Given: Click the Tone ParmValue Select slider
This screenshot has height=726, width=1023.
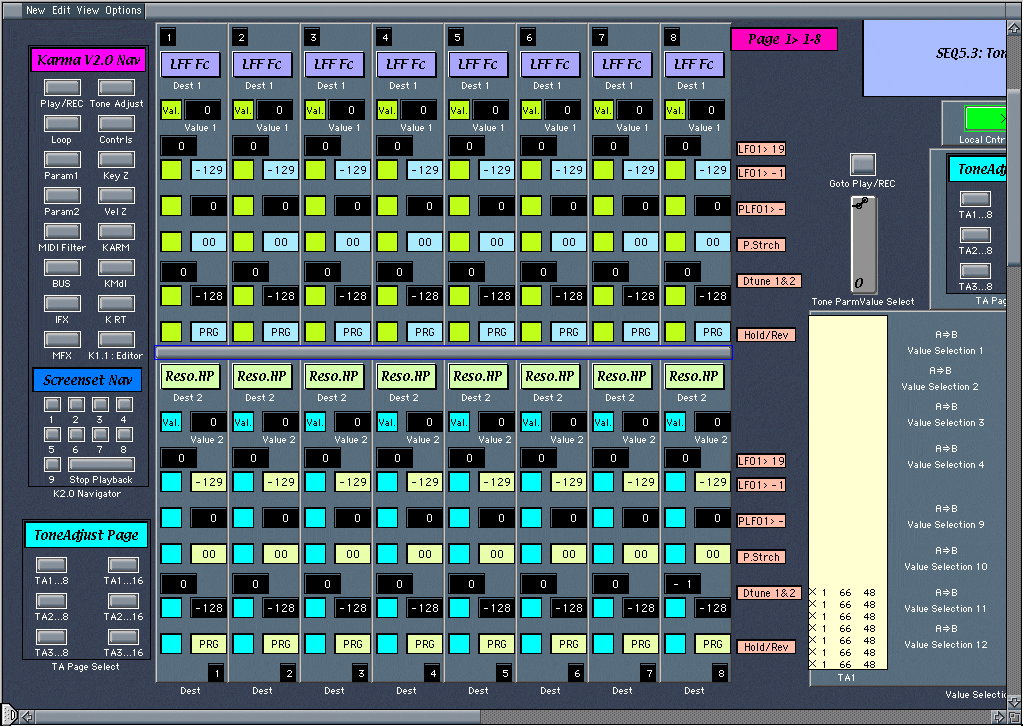Looking at the screenshot, I should click(862, 243).
